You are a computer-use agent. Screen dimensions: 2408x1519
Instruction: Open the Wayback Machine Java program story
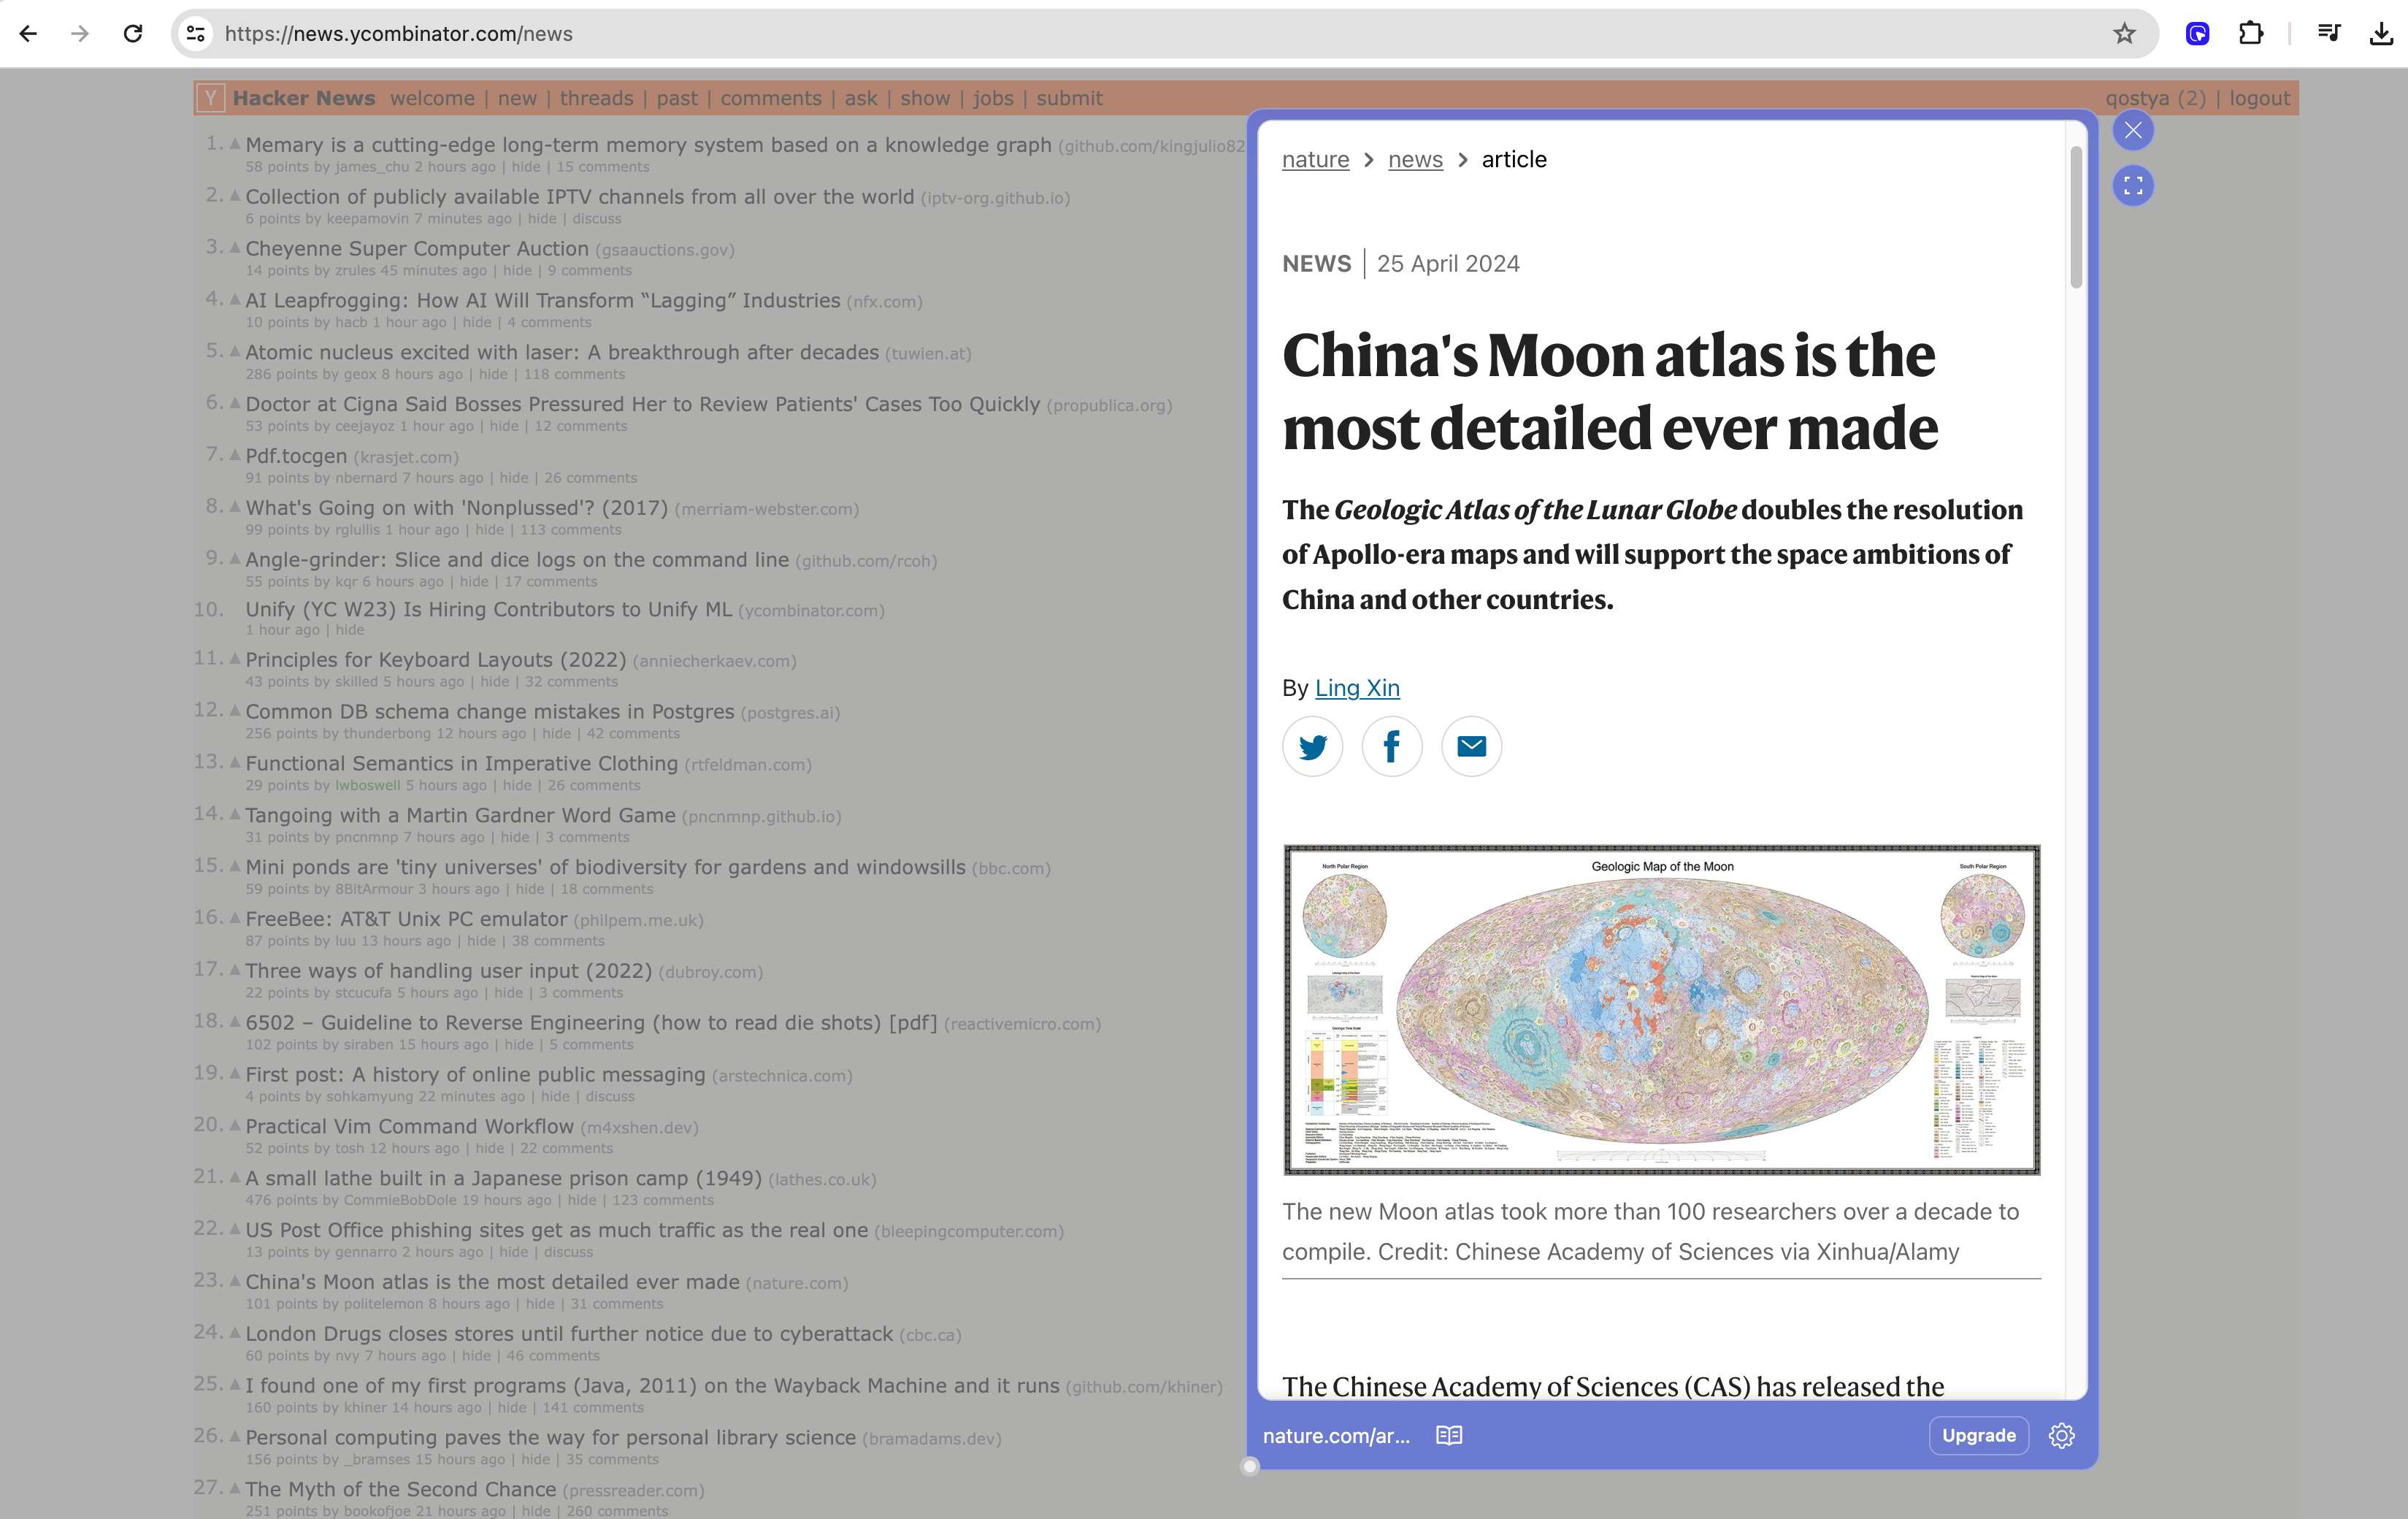click(652, 1386)
